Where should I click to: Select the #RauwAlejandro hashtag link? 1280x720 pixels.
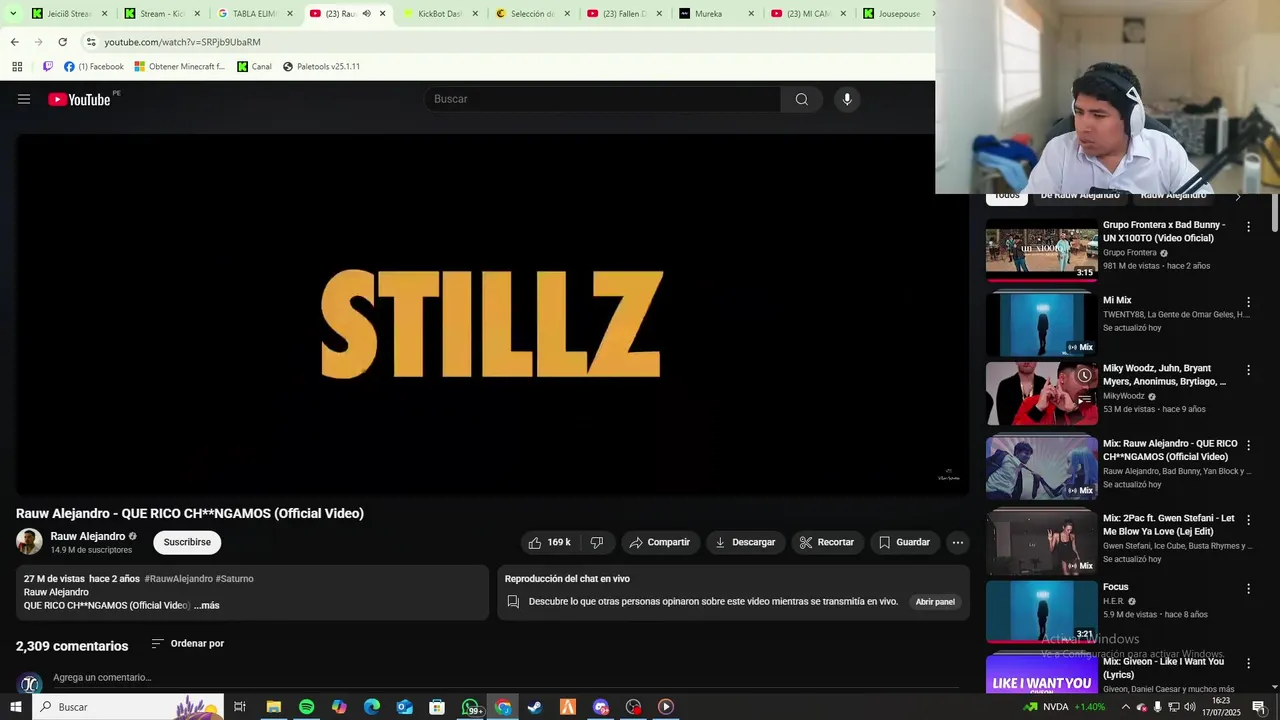[x=178, y=579]
